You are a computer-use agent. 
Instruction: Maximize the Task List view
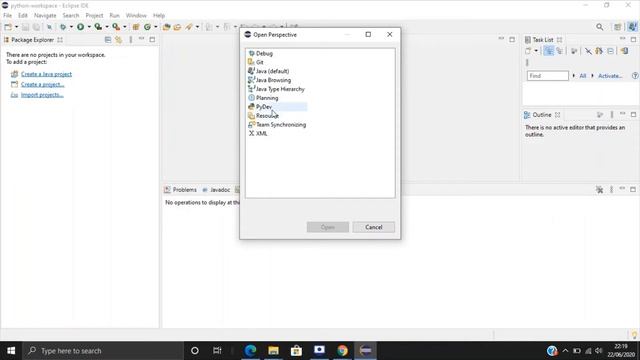point(633,40)
